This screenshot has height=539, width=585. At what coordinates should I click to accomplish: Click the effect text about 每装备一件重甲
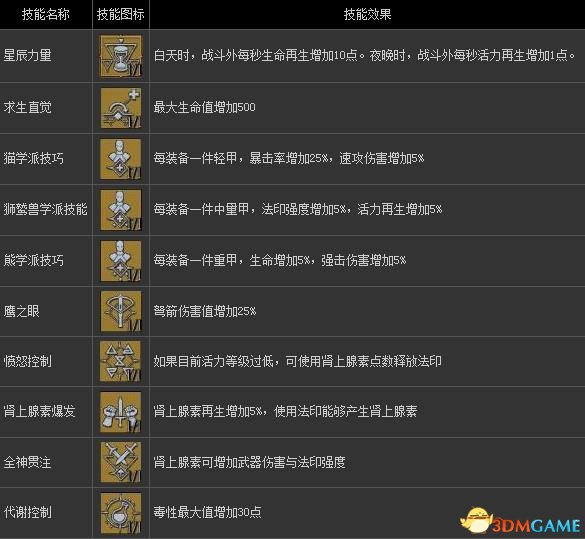tap(280, 260)
